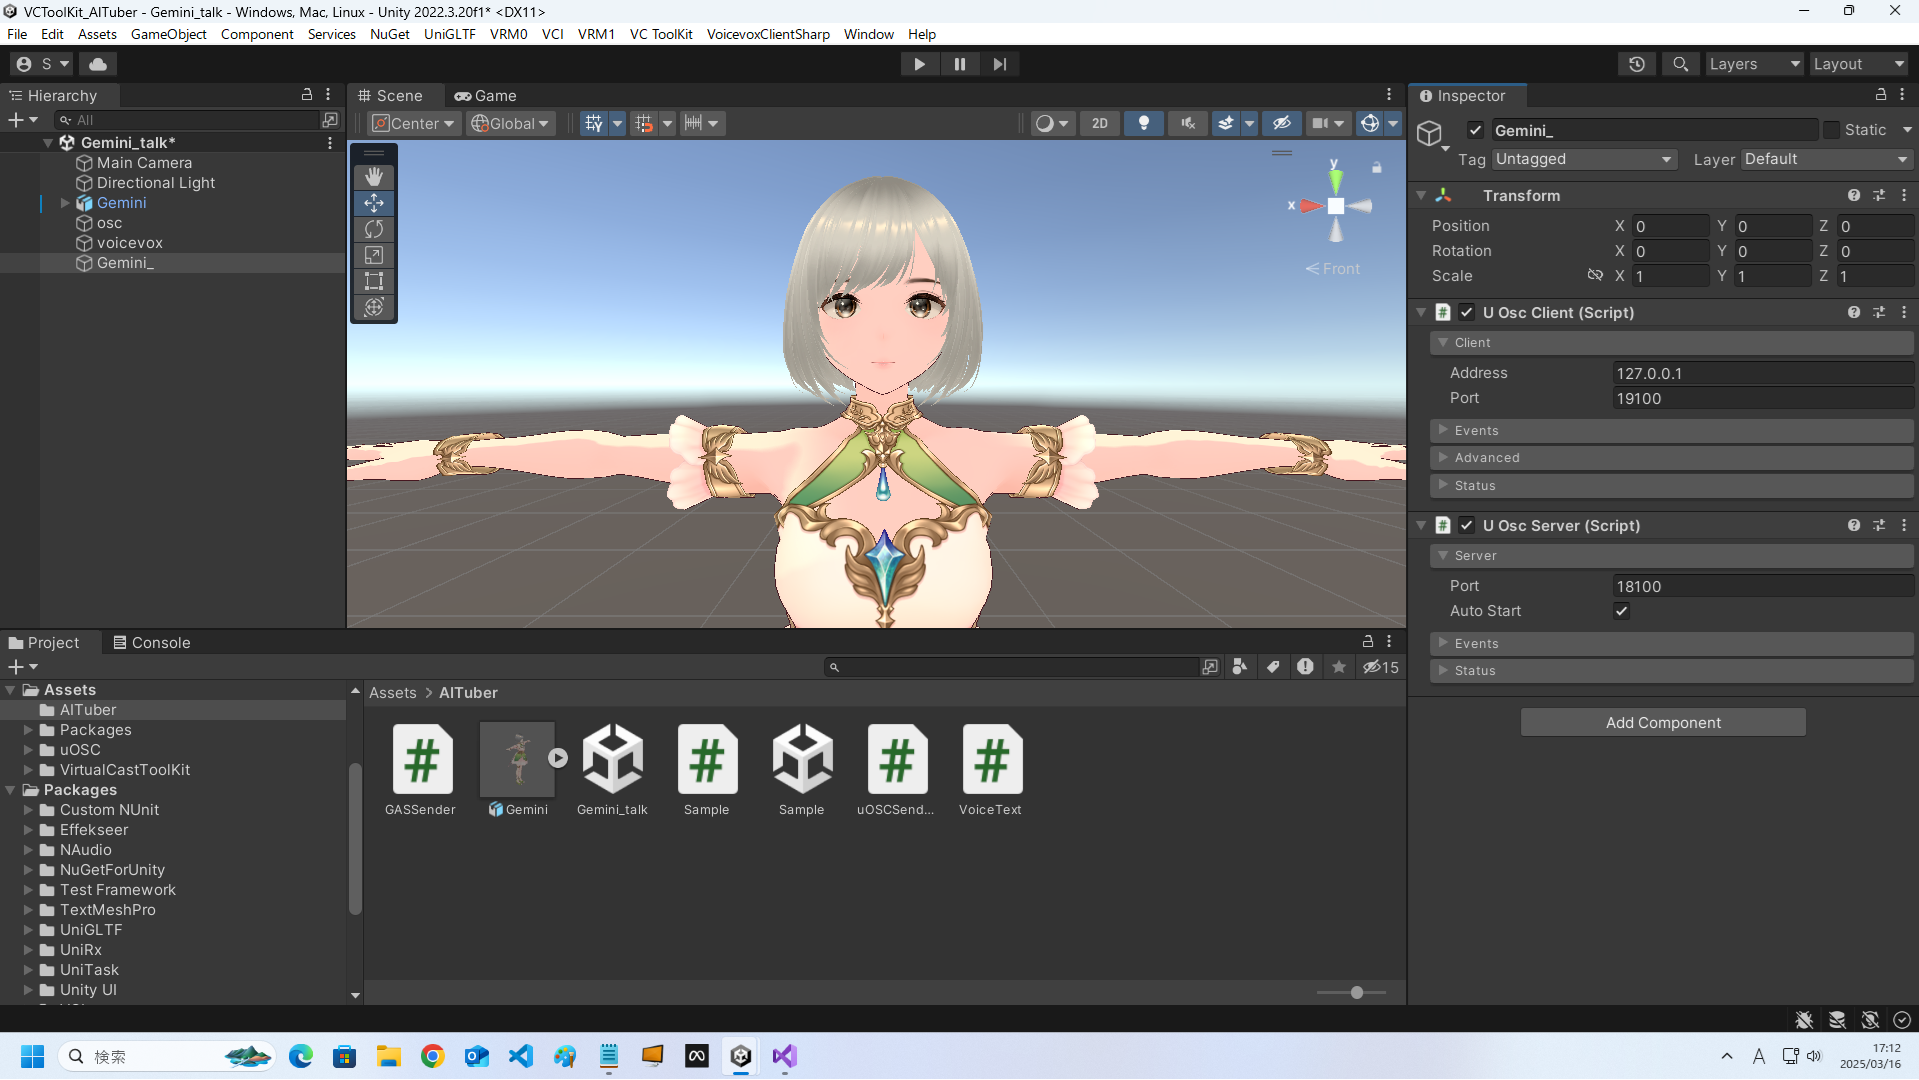Screen dimensions: 1919x1080
Task: Open the Unity search window
Action: pos(1681,64)
